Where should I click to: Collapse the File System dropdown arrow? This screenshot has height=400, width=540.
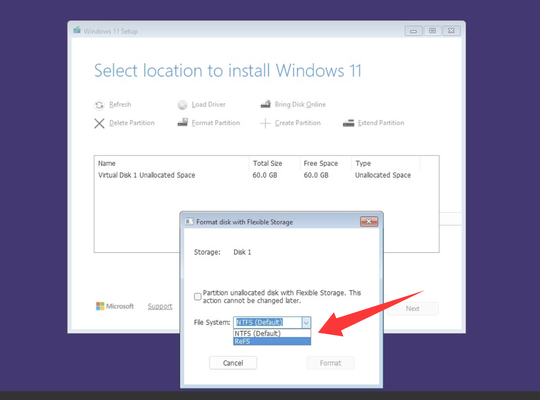tap(306, 323)
